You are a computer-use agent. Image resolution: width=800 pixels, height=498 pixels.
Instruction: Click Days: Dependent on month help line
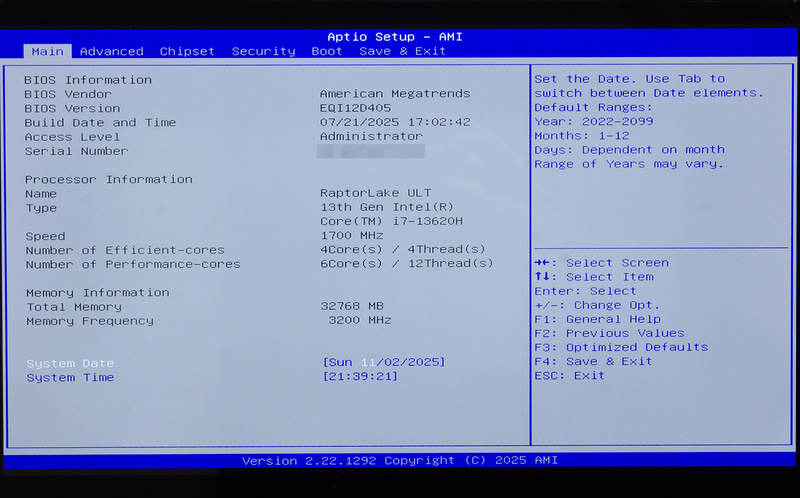[630, 150]
